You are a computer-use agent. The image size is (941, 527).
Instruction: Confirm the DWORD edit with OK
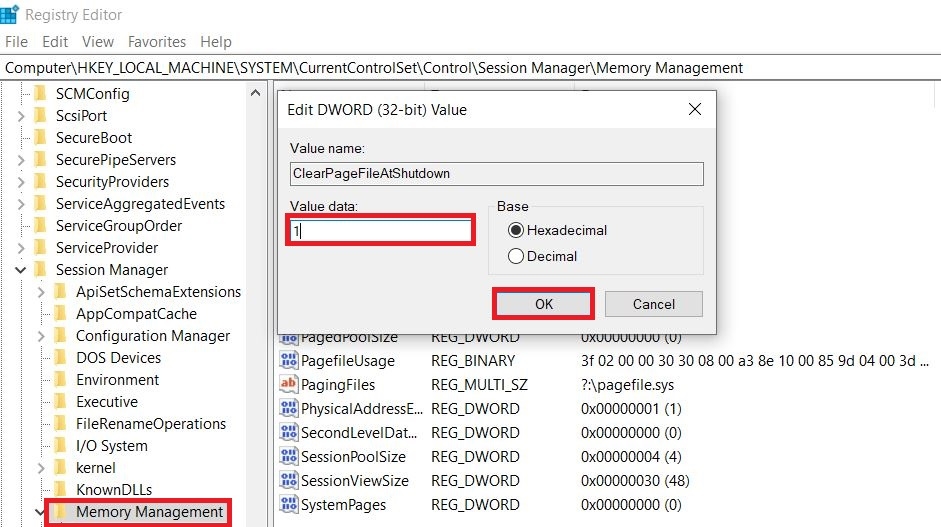coord(544,304)
